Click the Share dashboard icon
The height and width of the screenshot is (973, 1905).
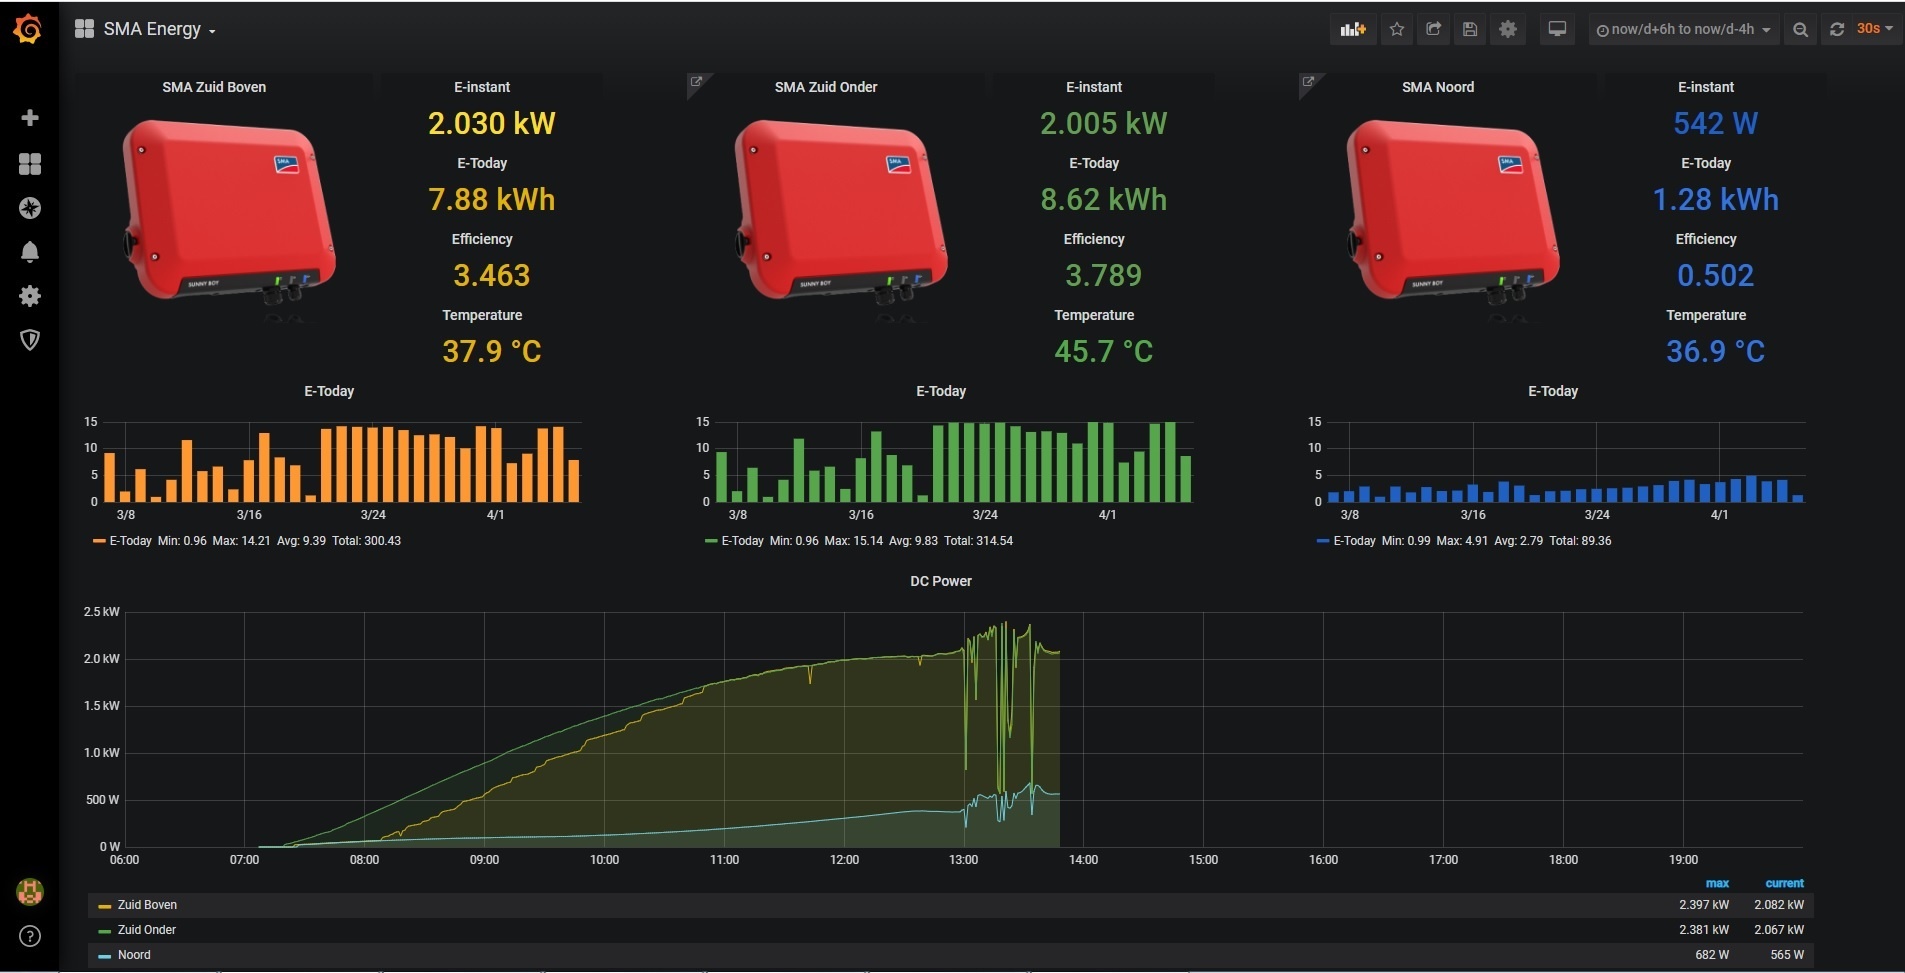click(1433, 29)
